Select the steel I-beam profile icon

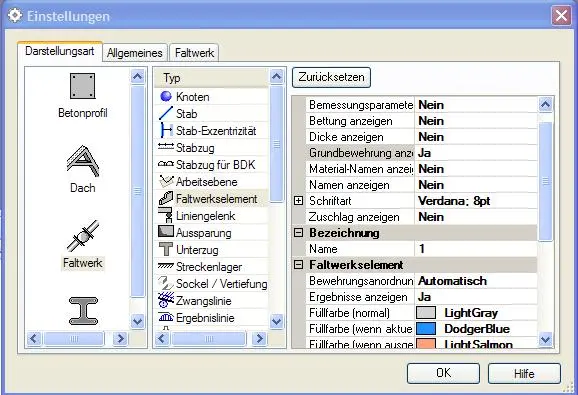tap(83, 311)
